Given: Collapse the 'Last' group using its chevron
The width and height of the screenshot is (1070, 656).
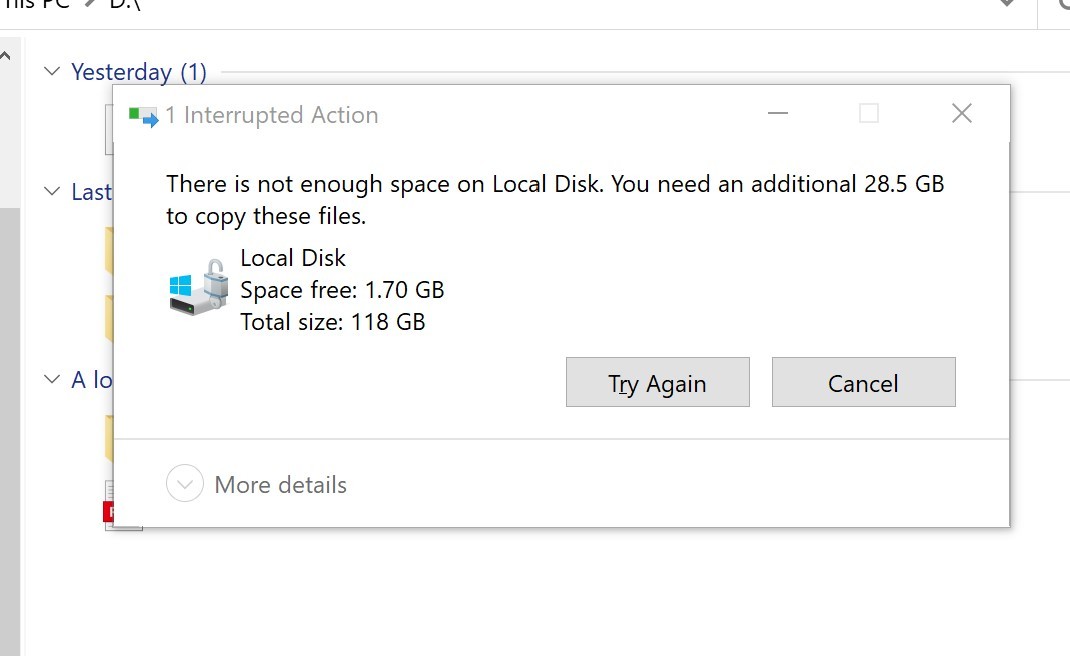Looking at the screenshot, I should click(x=52, y=191).
